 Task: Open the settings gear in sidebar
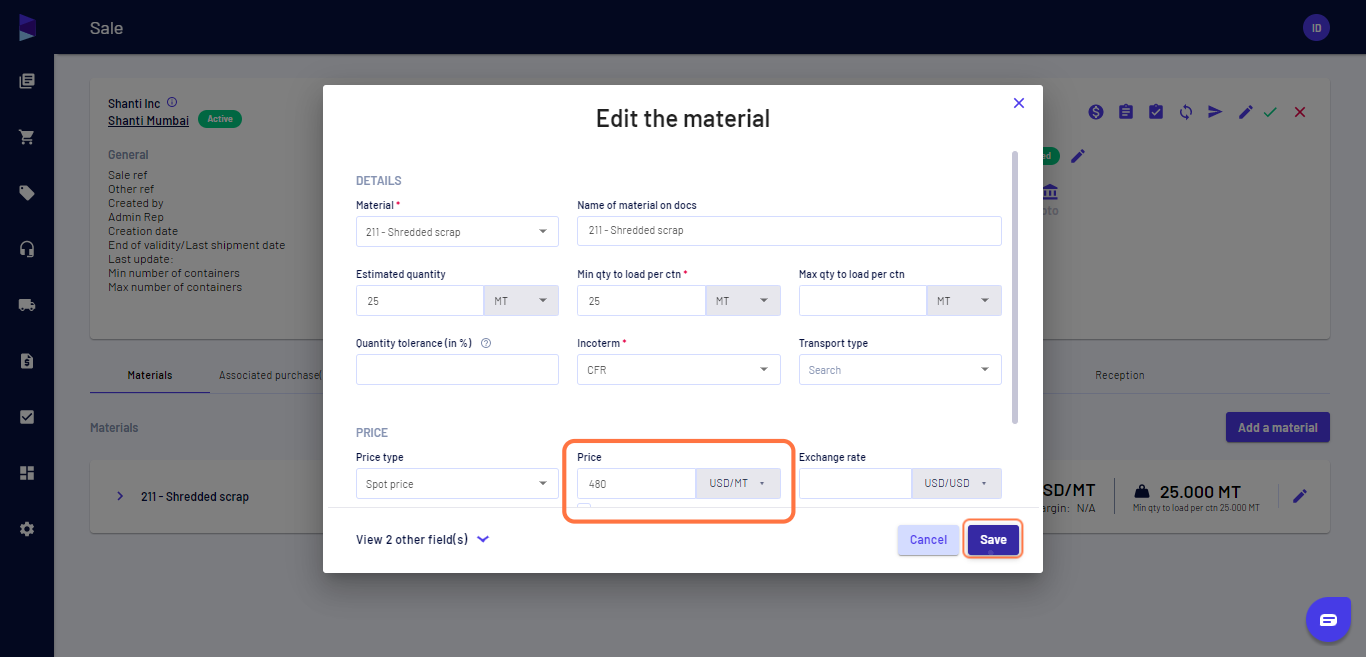(27, 529)
